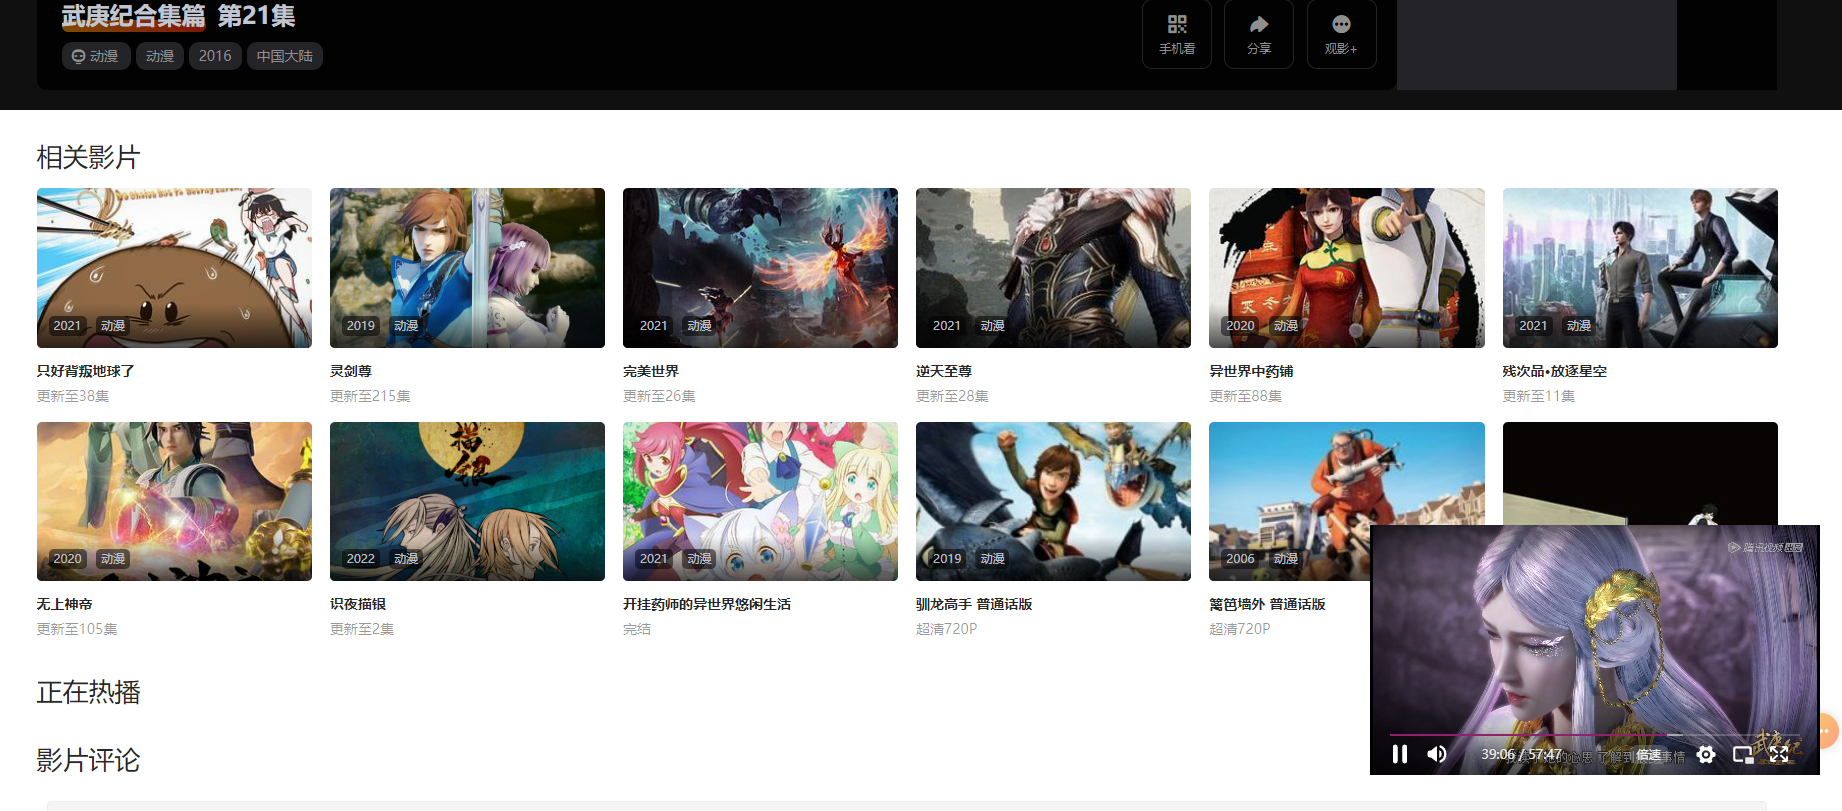The image size is (1842, 811).
Task: Click the 影片评论 section heading
Action: 88,760
